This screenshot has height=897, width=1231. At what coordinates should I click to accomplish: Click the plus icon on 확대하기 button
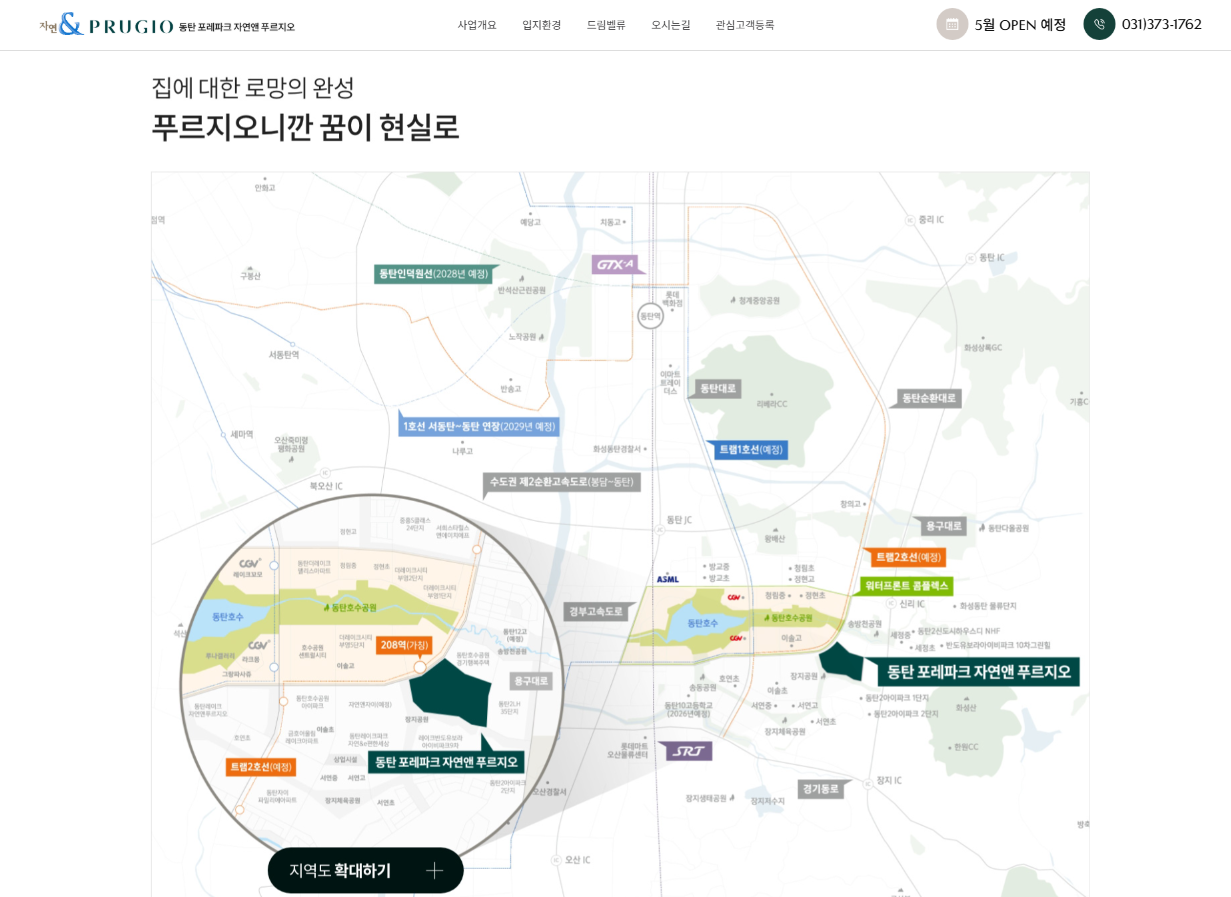click(434, 870)
